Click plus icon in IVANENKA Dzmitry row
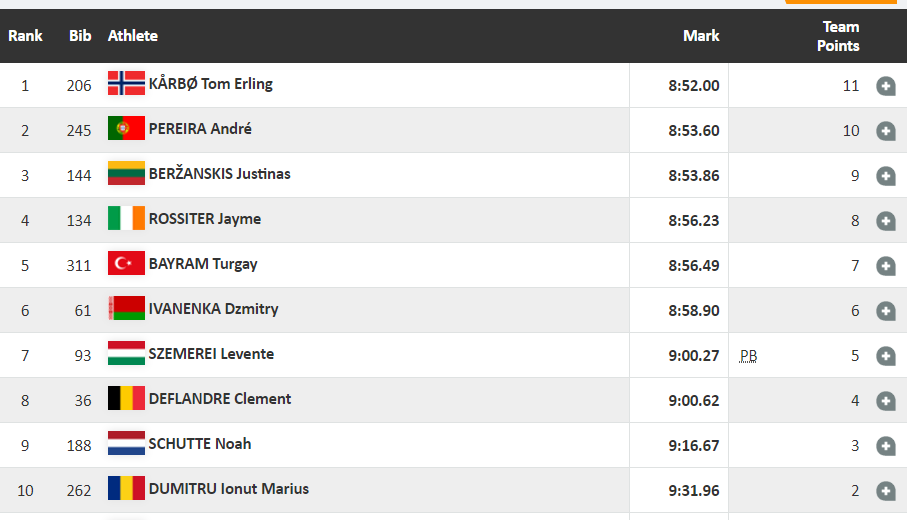The image size is (913, 520). (x=886, y=311)
